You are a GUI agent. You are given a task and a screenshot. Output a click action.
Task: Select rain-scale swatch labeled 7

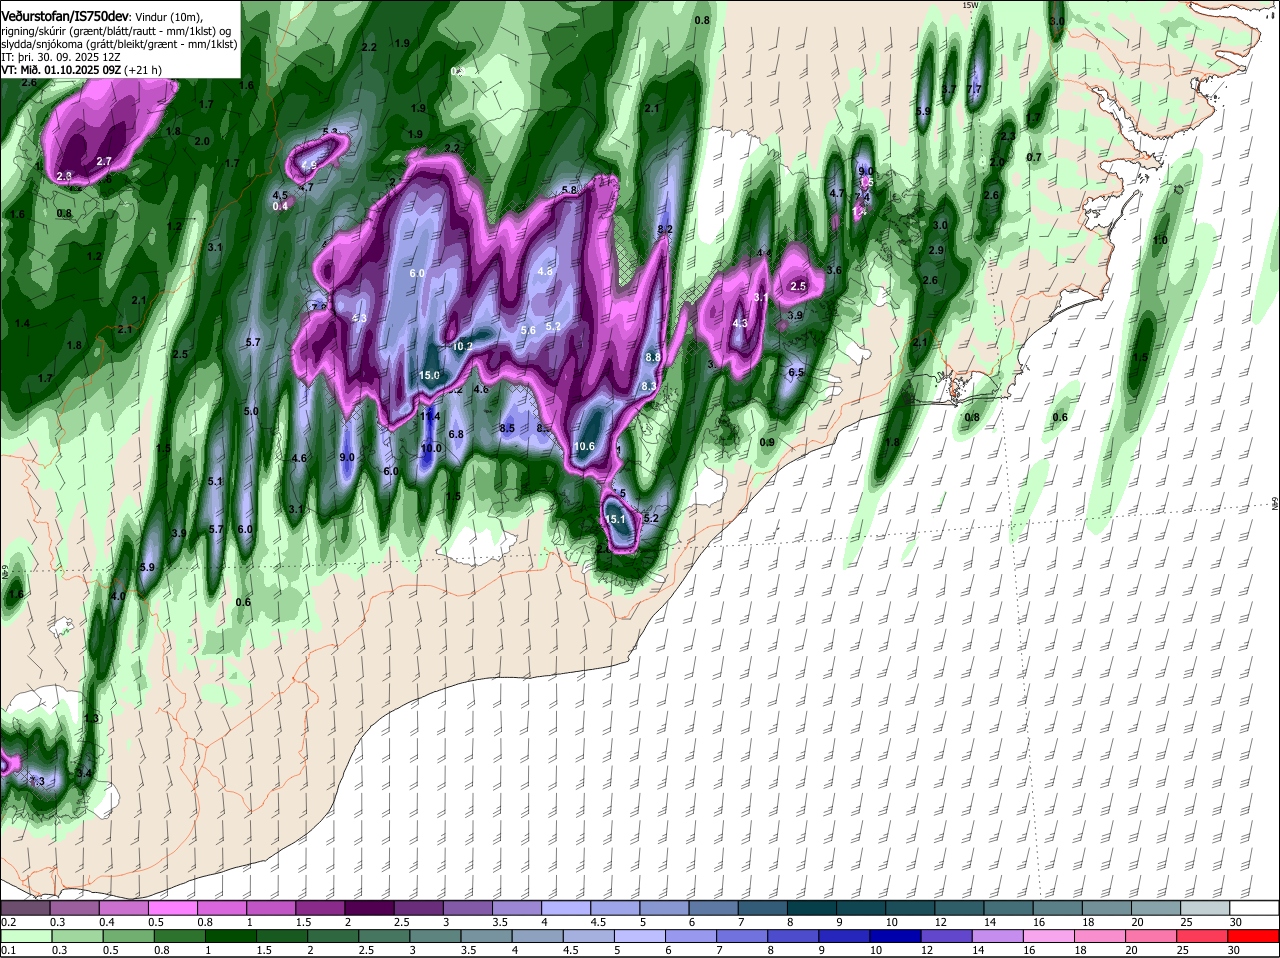point(742,936)
